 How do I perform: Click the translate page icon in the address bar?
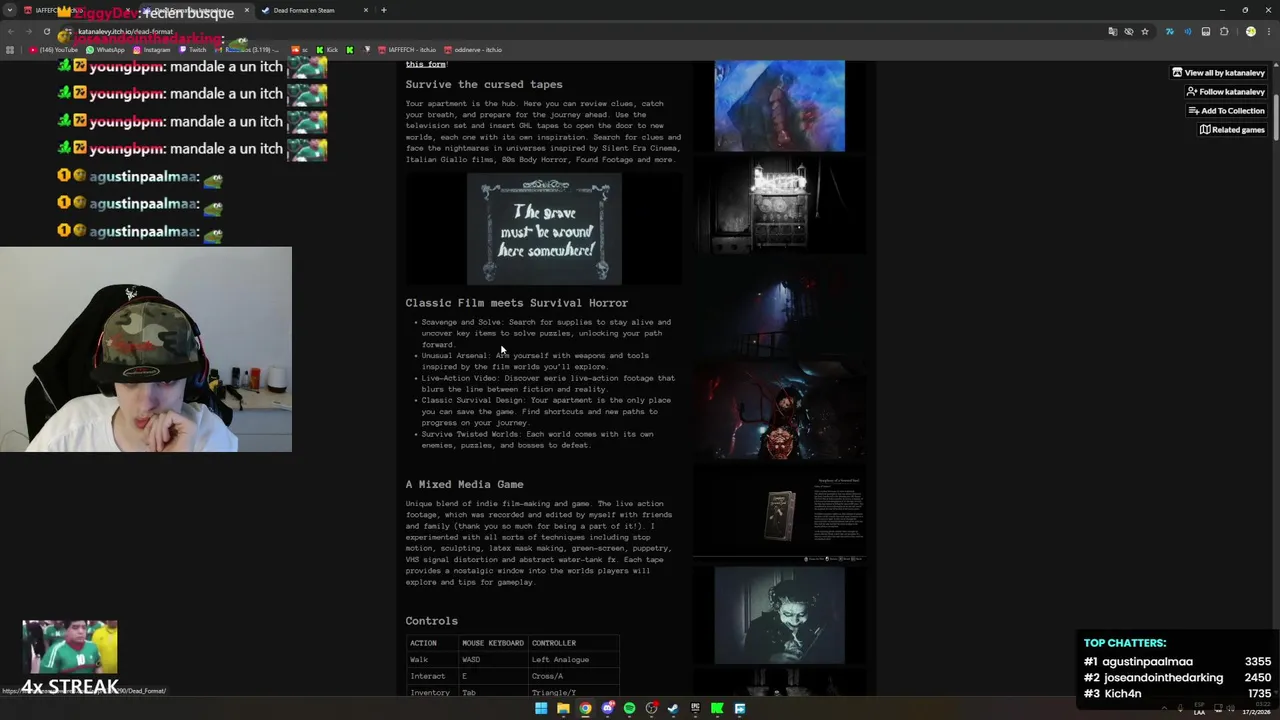coord(1112,32)
